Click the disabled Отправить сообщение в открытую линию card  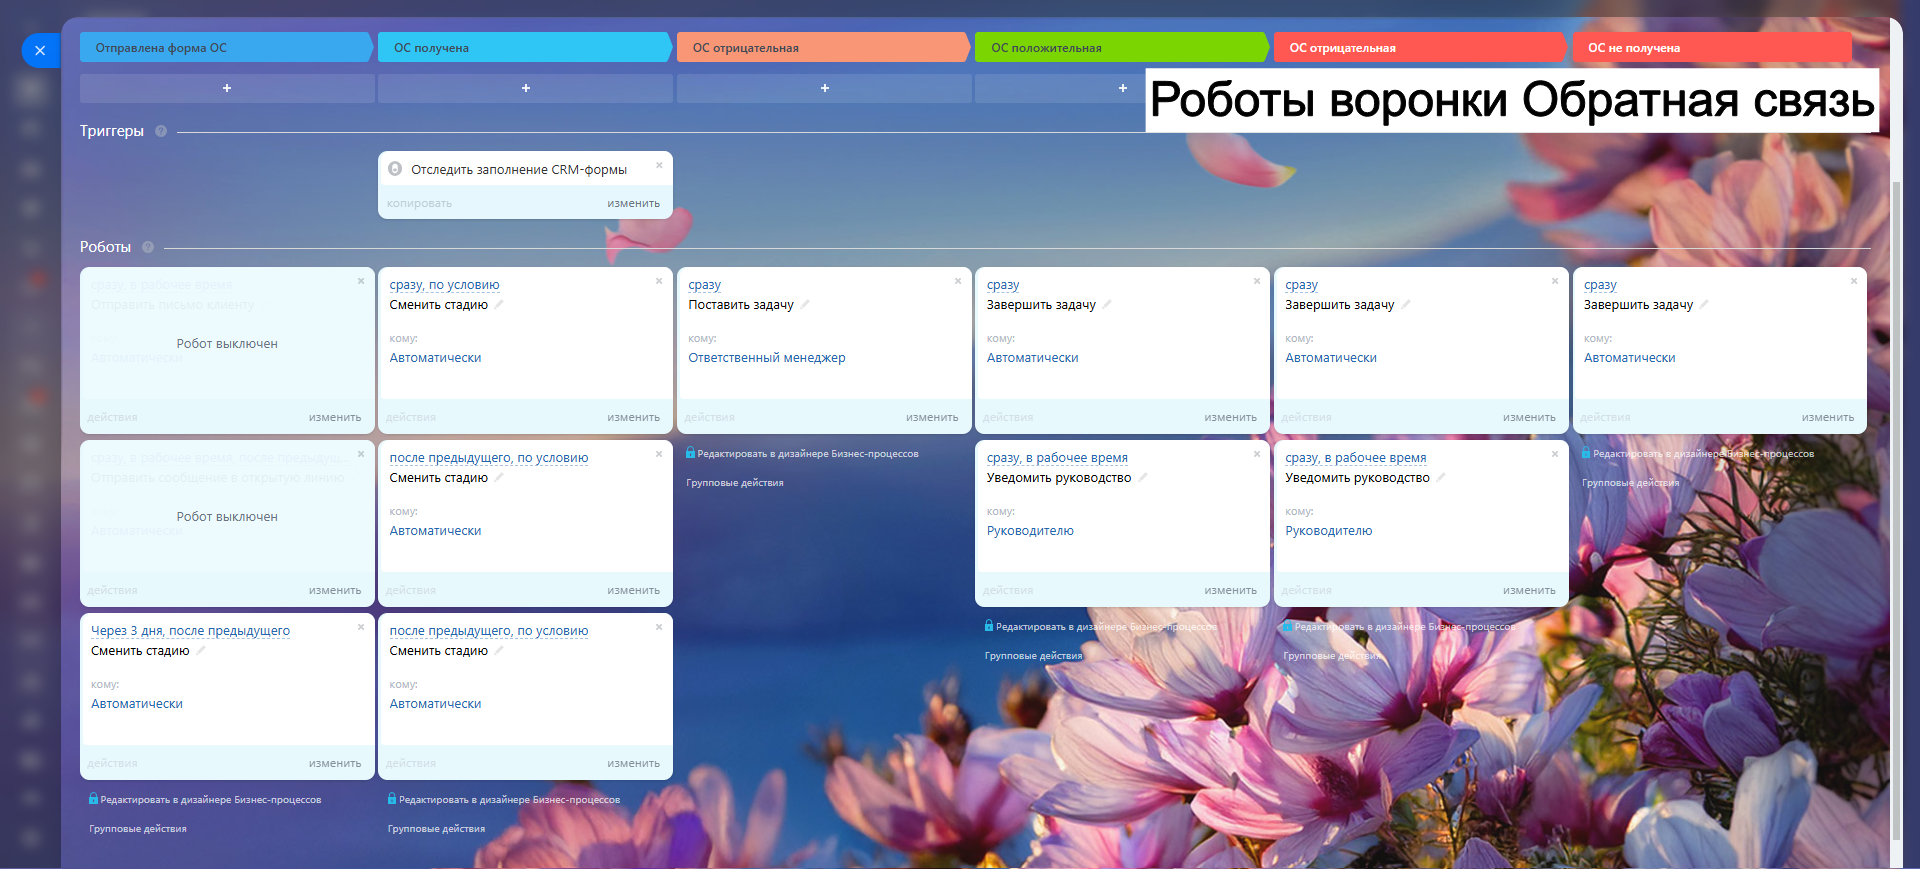coord(227,523)
